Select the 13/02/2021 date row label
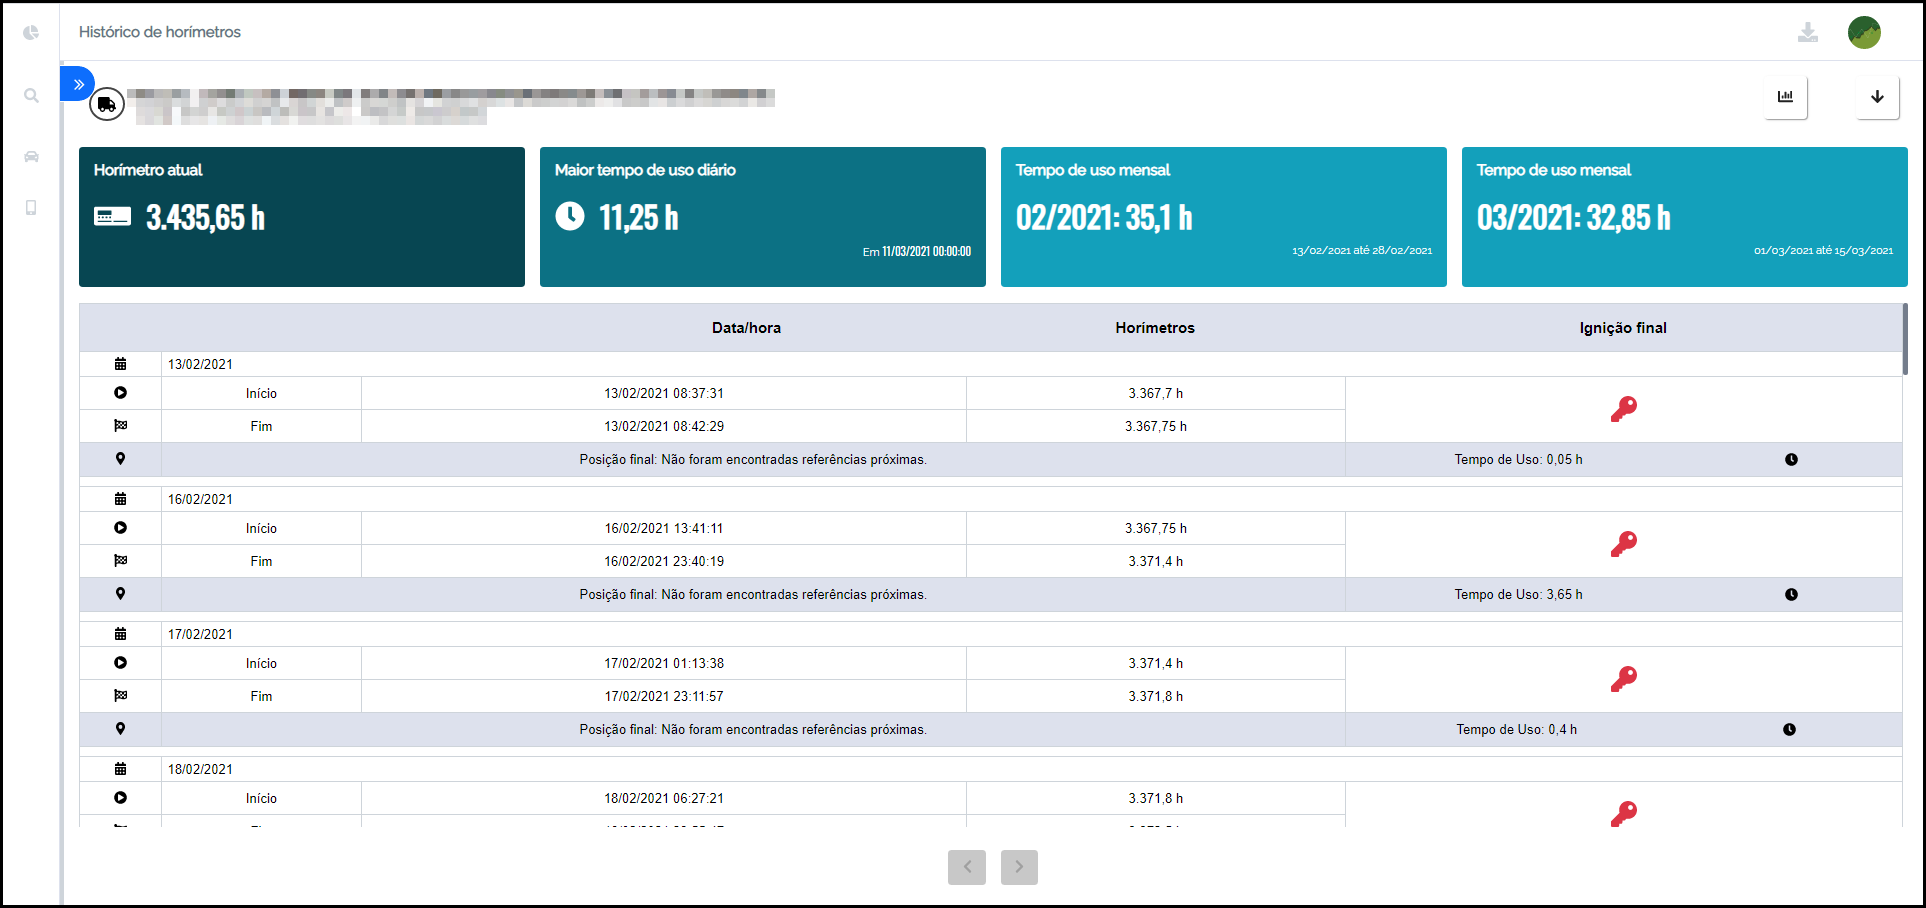1926x908 pixels. [200, 364]
